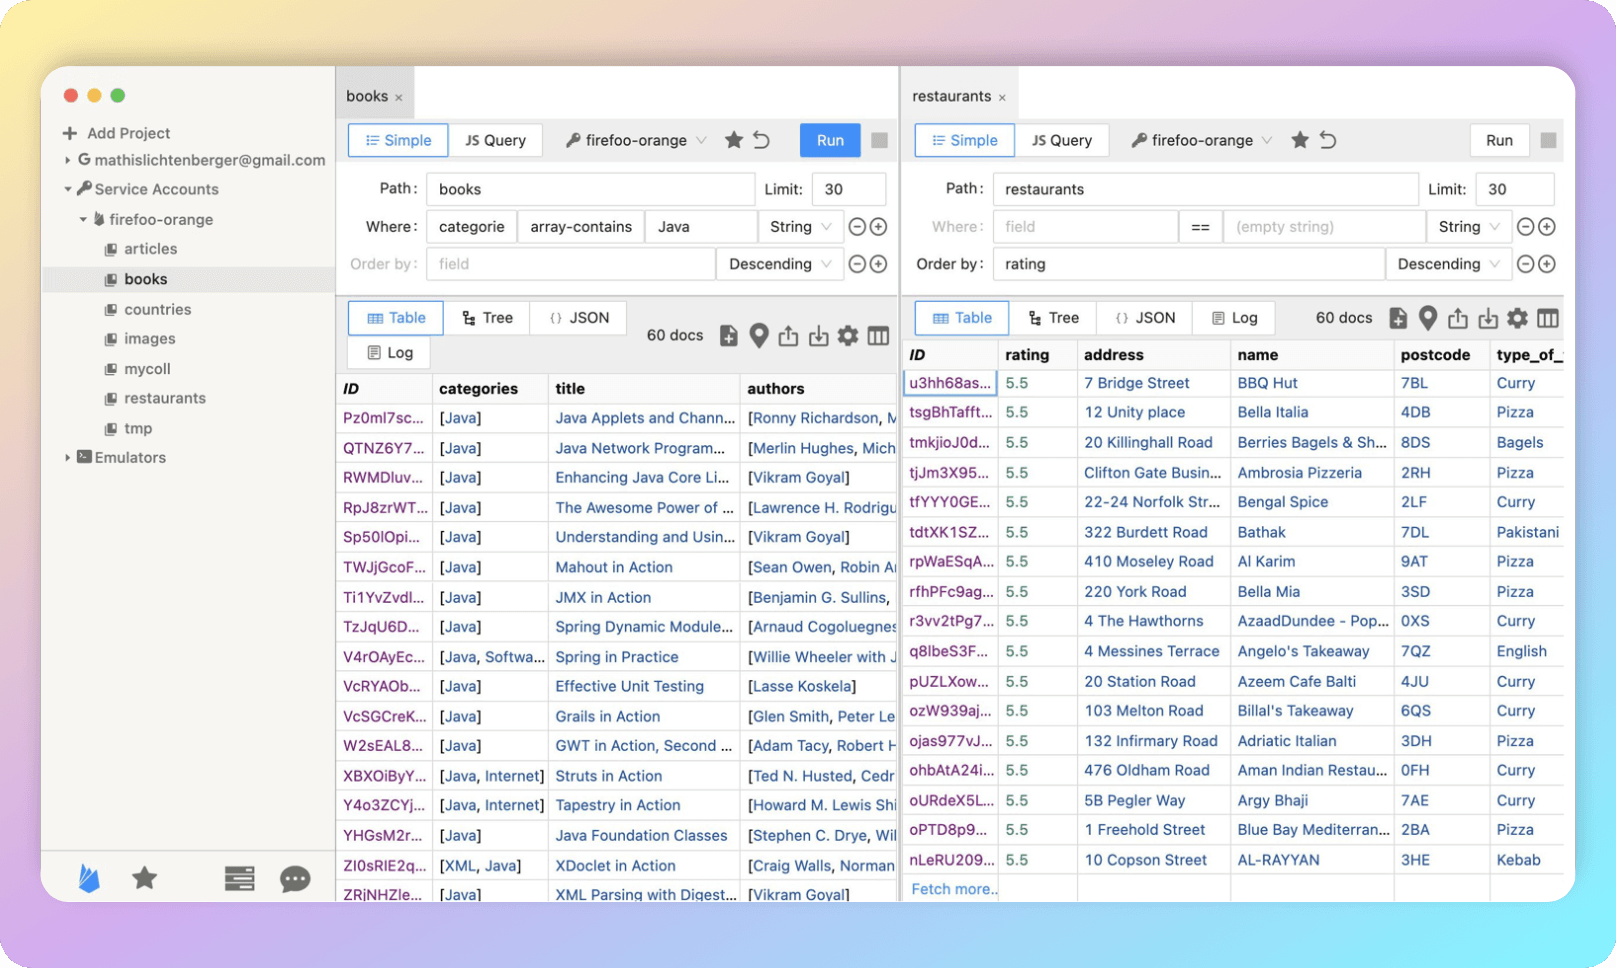Click Add Project in sidebar
This screenshot has width=1616, height=968.
(x=128, y=133)
